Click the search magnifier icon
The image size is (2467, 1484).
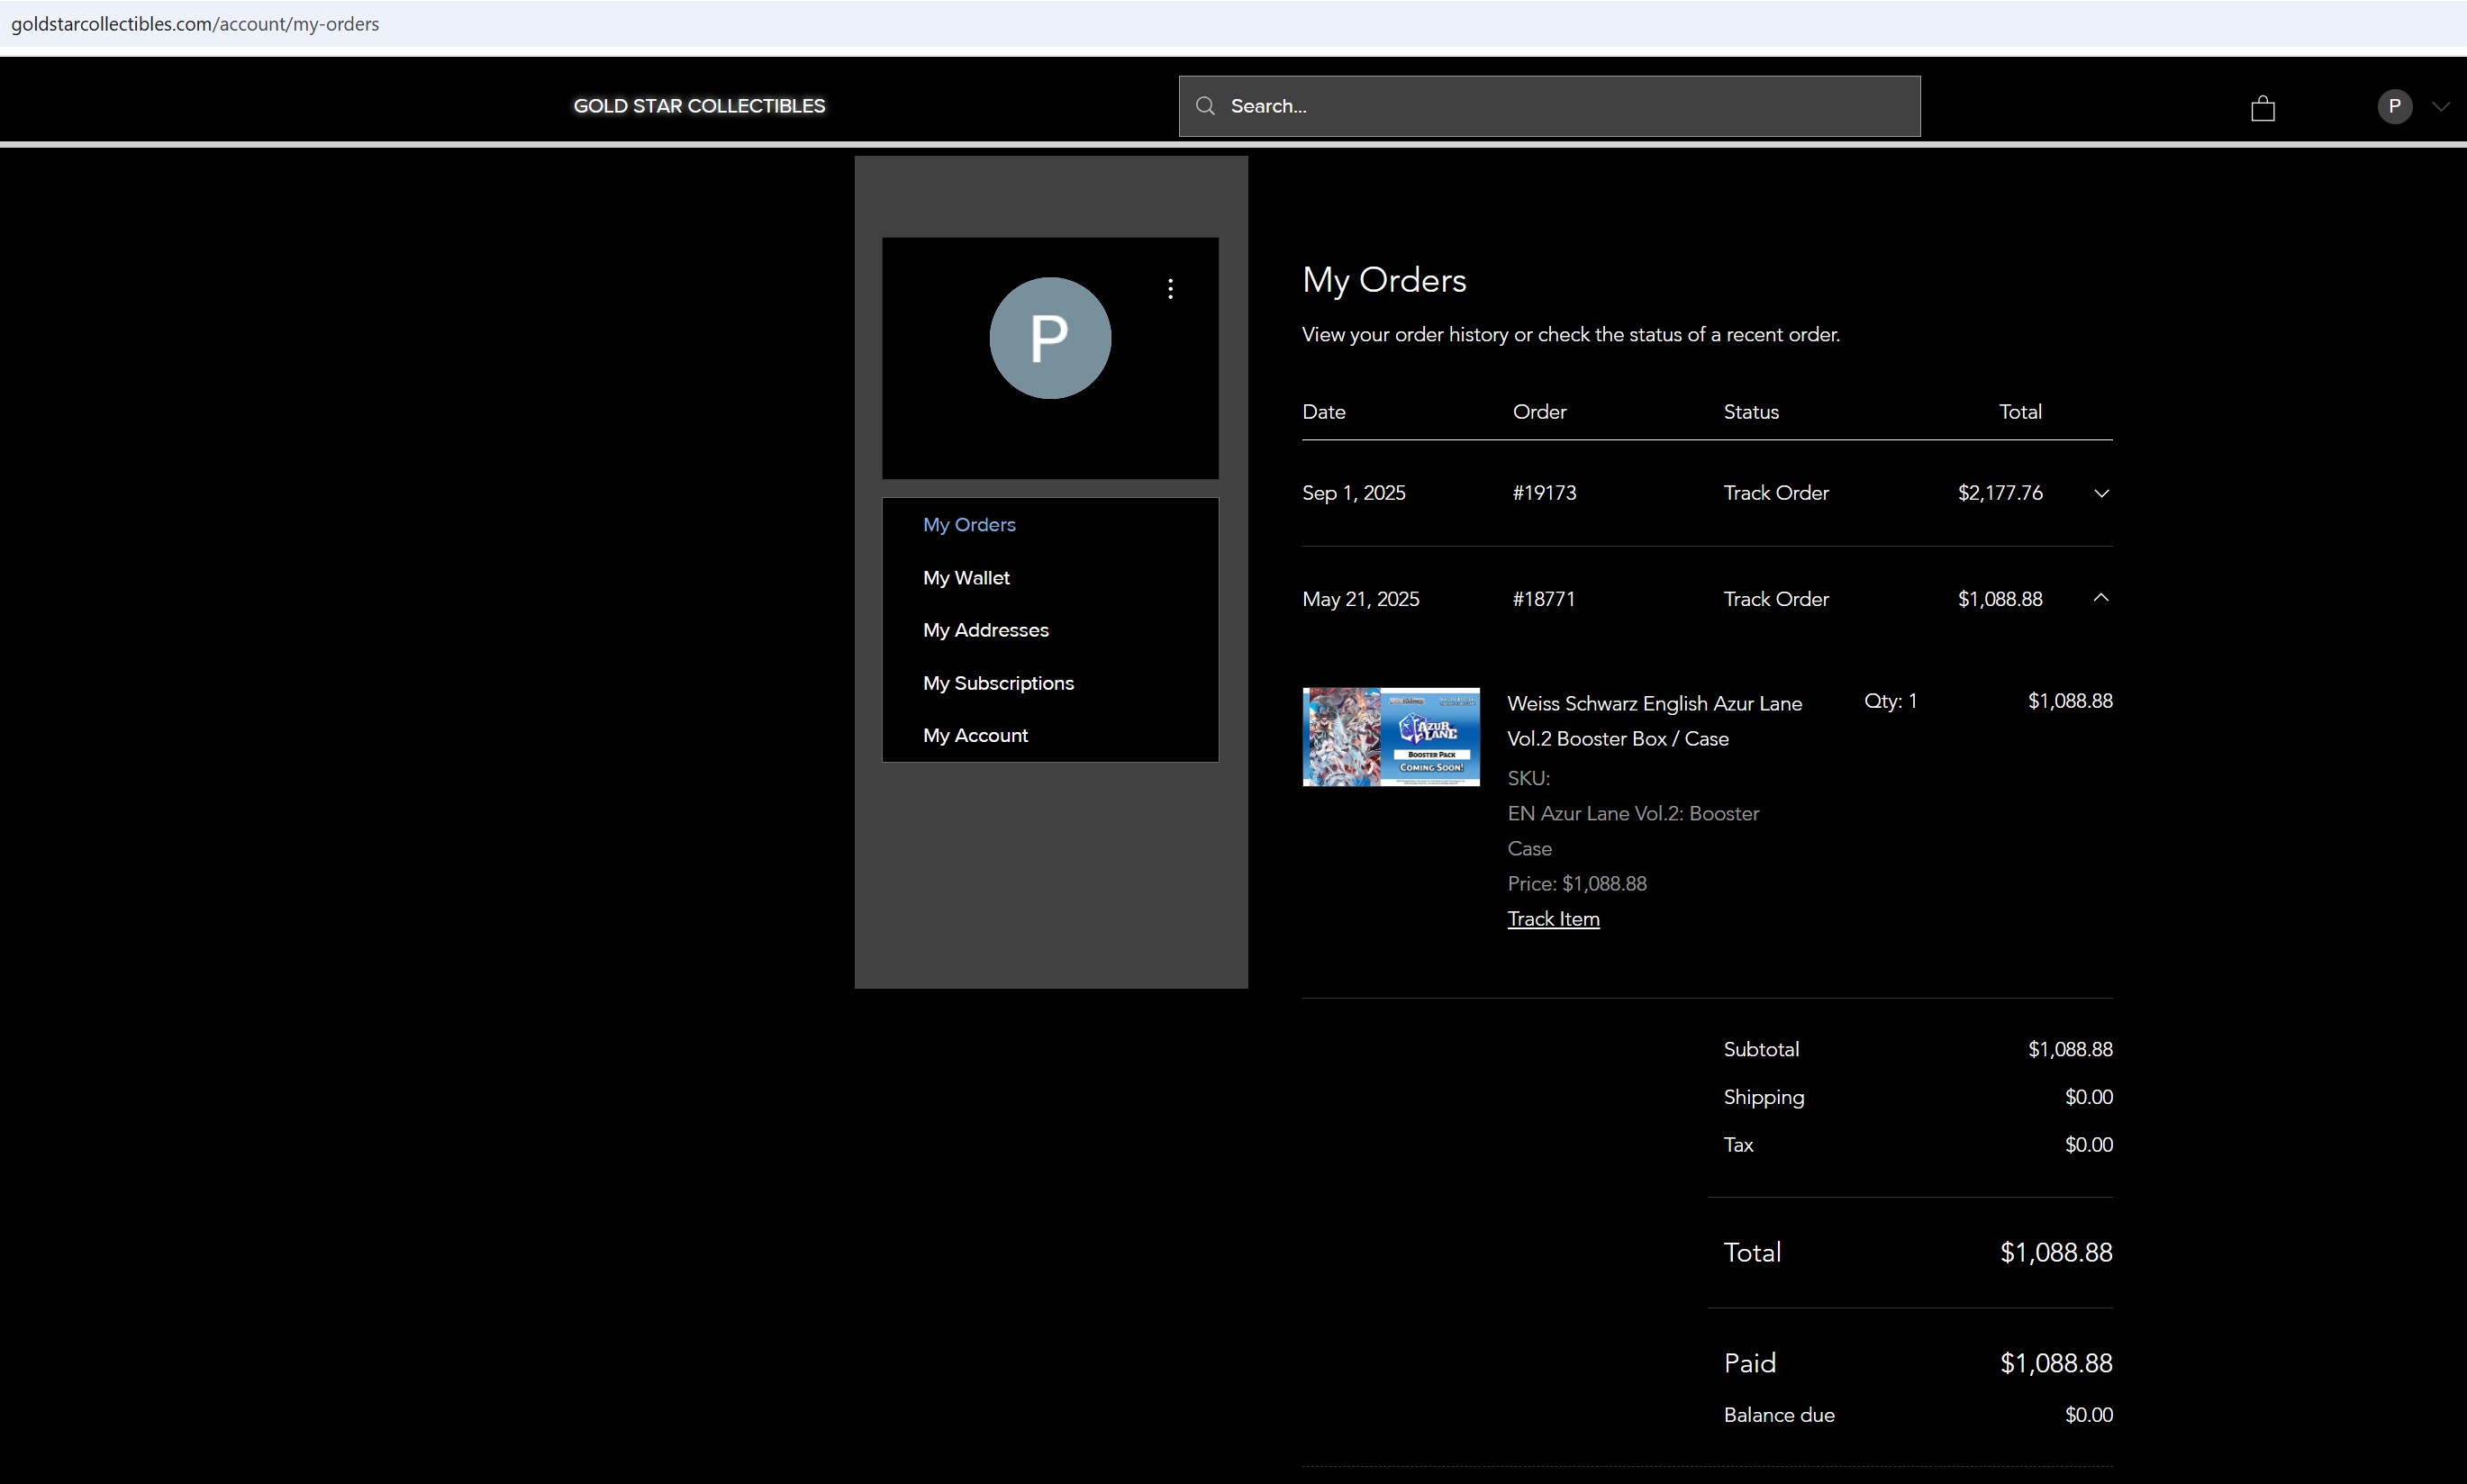[x=1205, y=106]
